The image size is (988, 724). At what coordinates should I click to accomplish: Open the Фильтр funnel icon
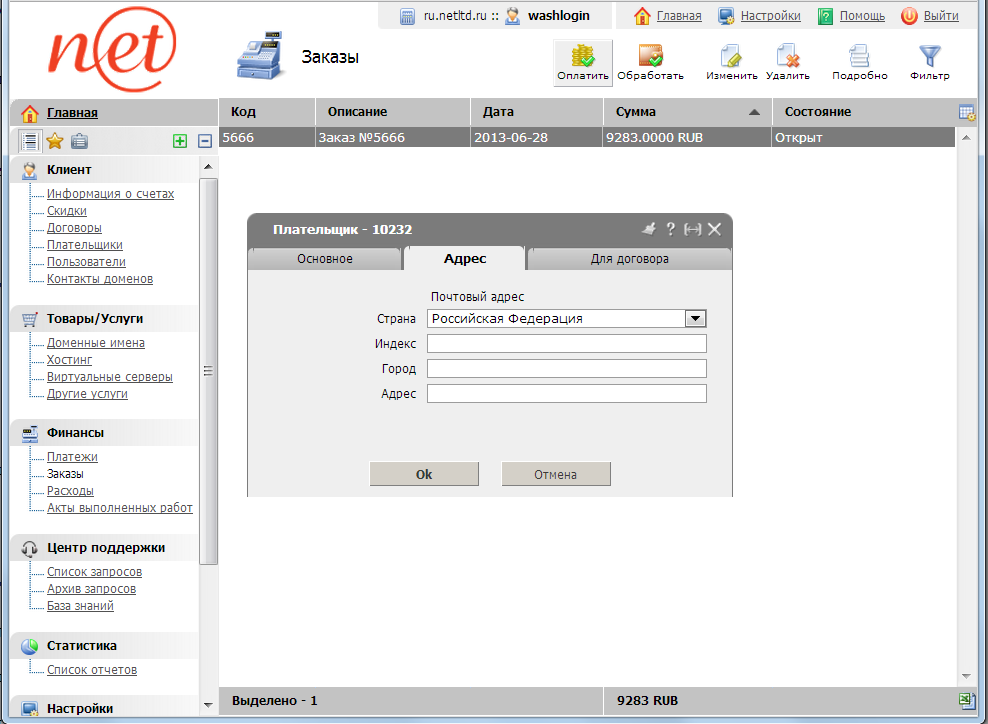tap(930, 56)
